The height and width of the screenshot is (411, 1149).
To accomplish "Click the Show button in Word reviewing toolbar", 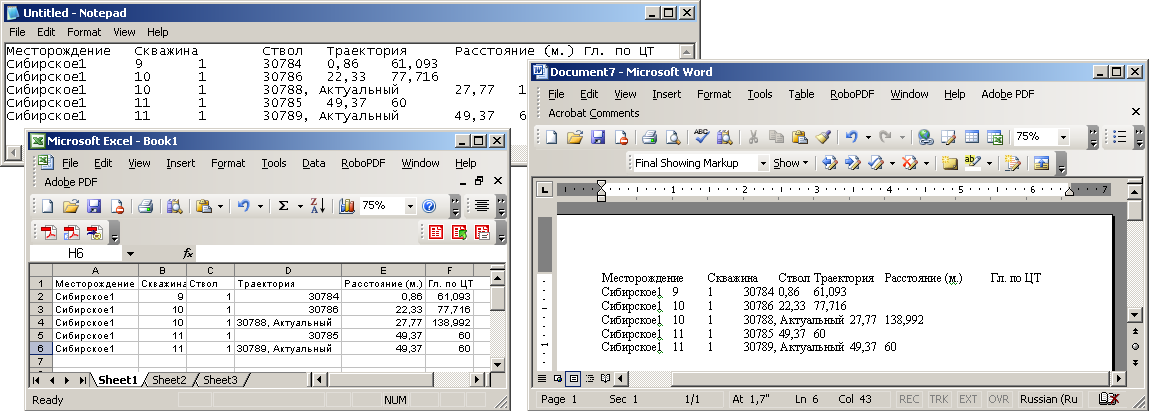I will coord(790,163).
